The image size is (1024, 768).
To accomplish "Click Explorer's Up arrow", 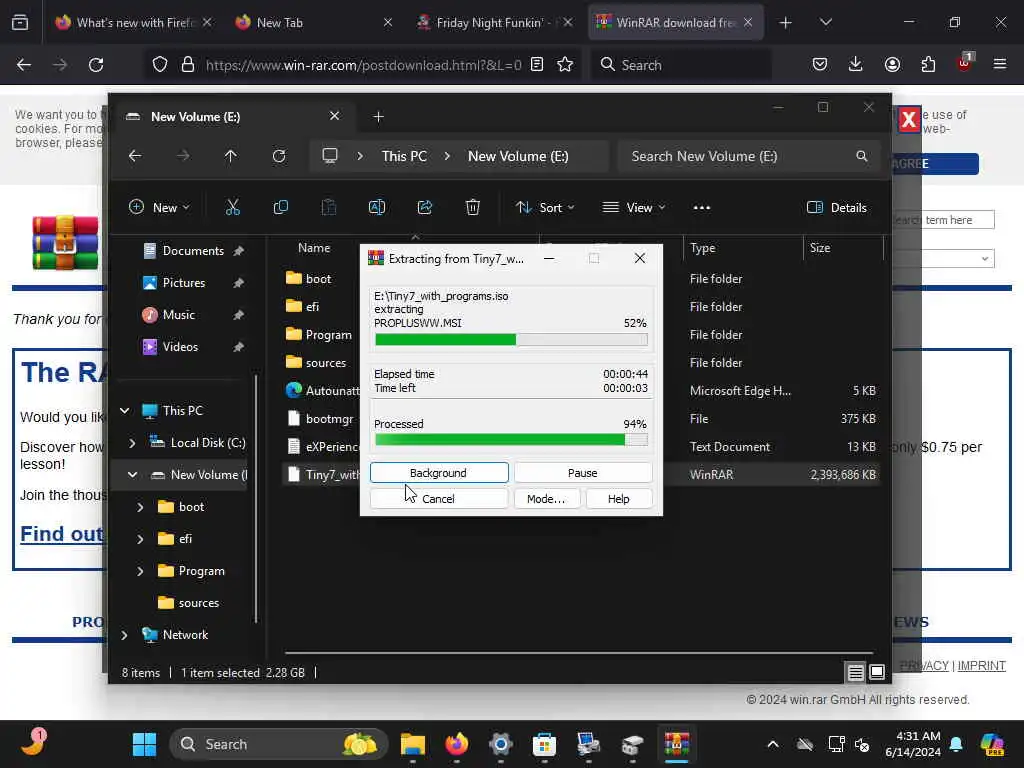I will tap(231, 156).
